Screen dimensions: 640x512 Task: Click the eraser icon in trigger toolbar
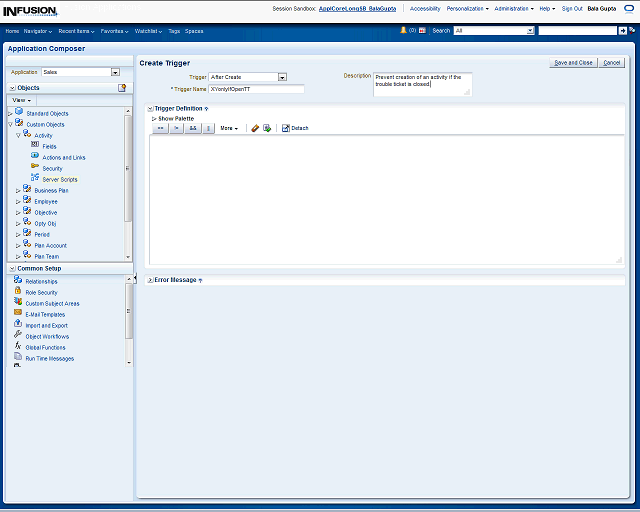click(255, 128)
